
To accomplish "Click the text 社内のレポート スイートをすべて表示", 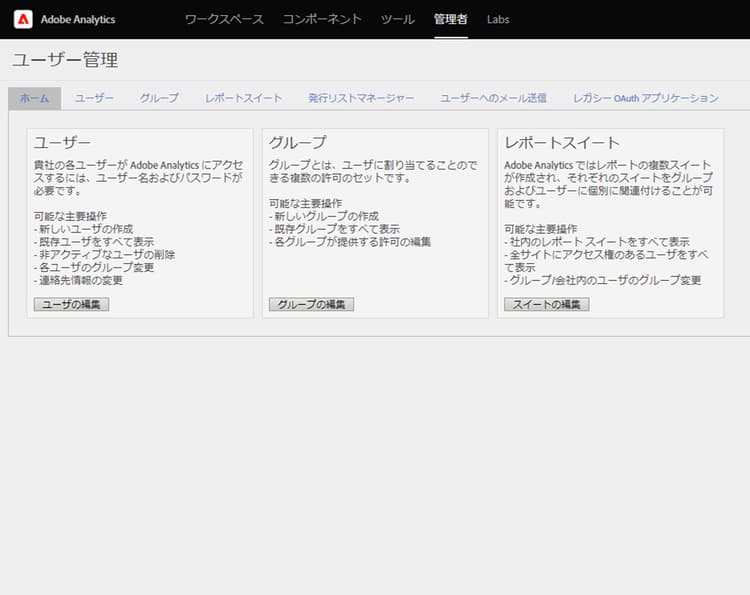I will [x=600, y=242].
